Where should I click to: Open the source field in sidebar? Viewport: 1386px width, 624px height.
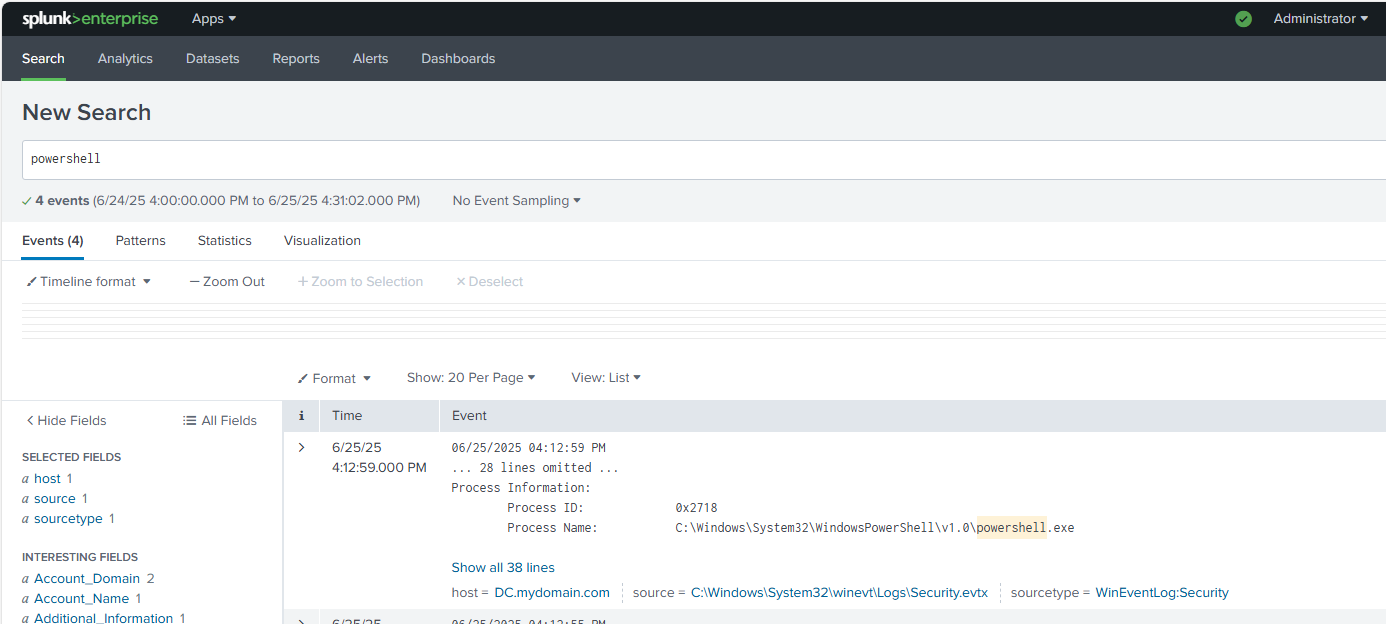click(x=55, y=499)
